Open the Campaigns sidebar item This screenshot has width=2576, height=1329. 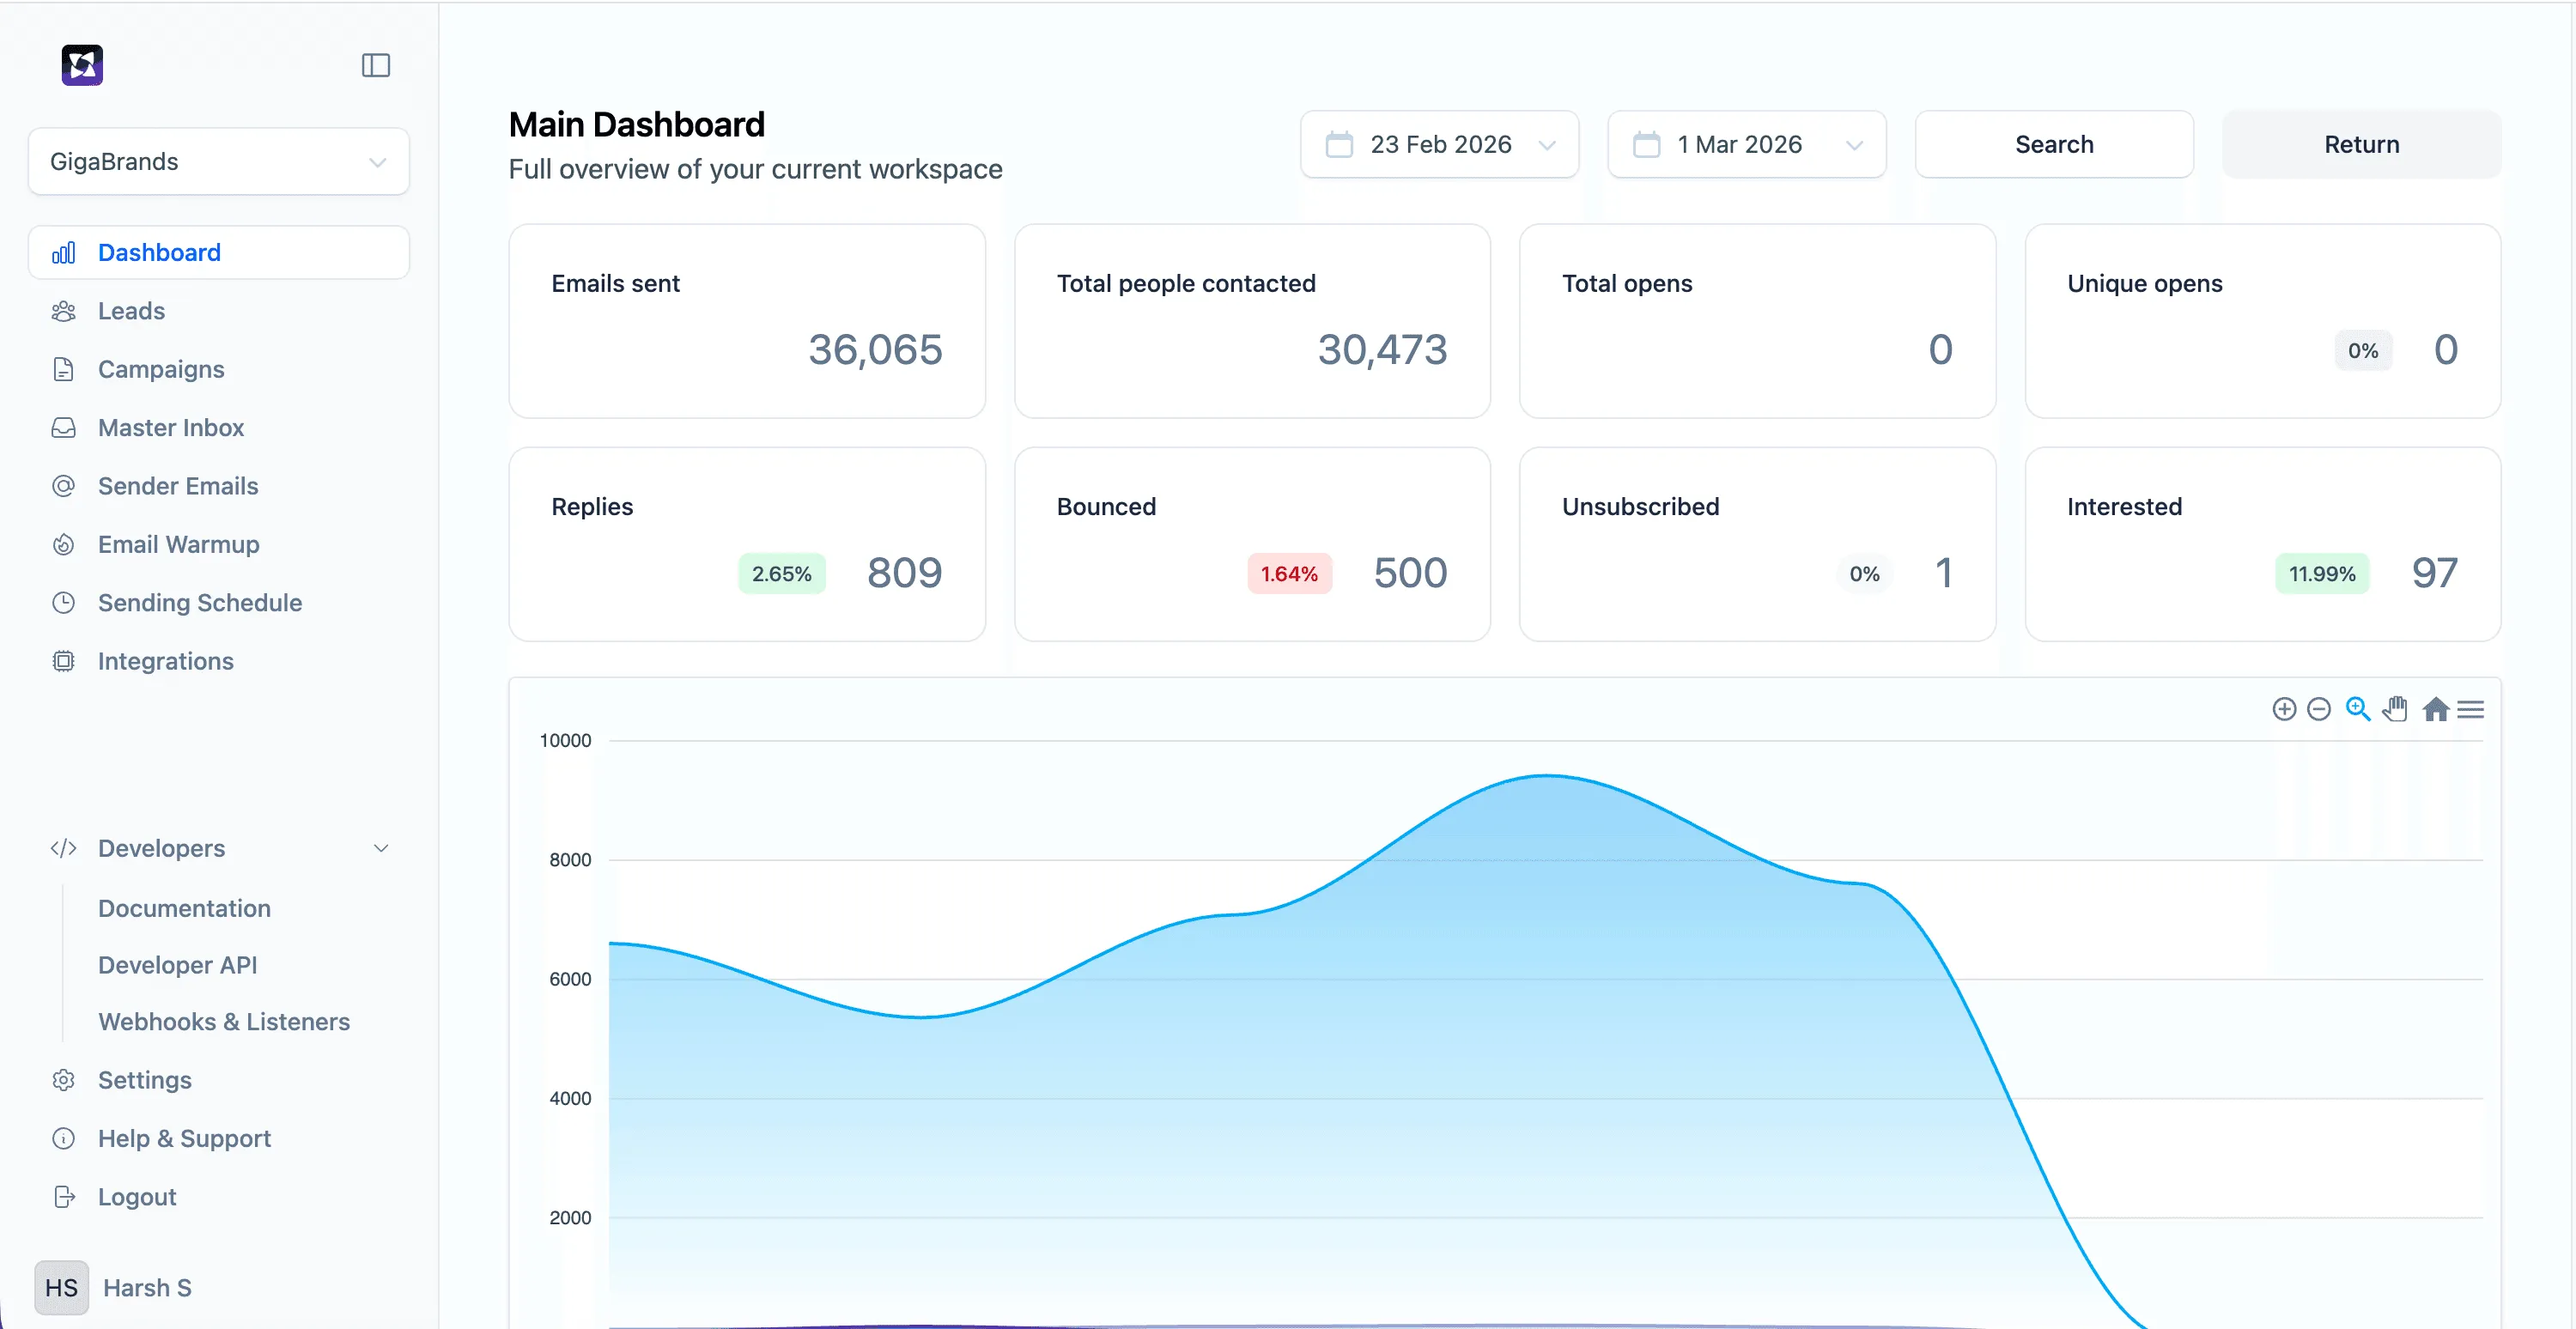(161, 369)
